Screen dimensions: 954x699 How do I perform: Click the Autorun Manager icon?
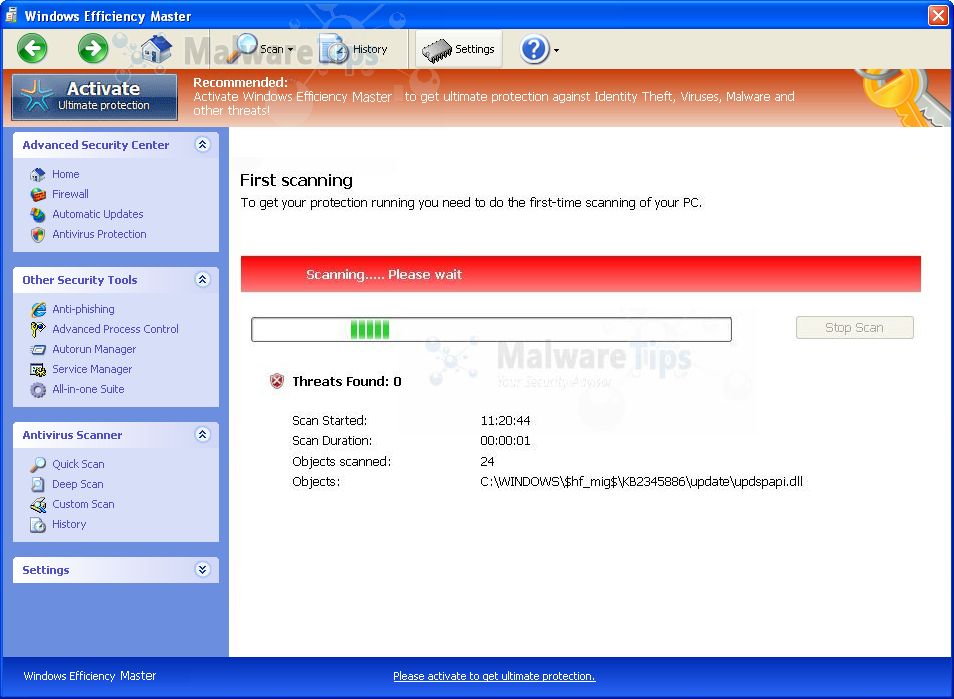[x=38, y=350]
